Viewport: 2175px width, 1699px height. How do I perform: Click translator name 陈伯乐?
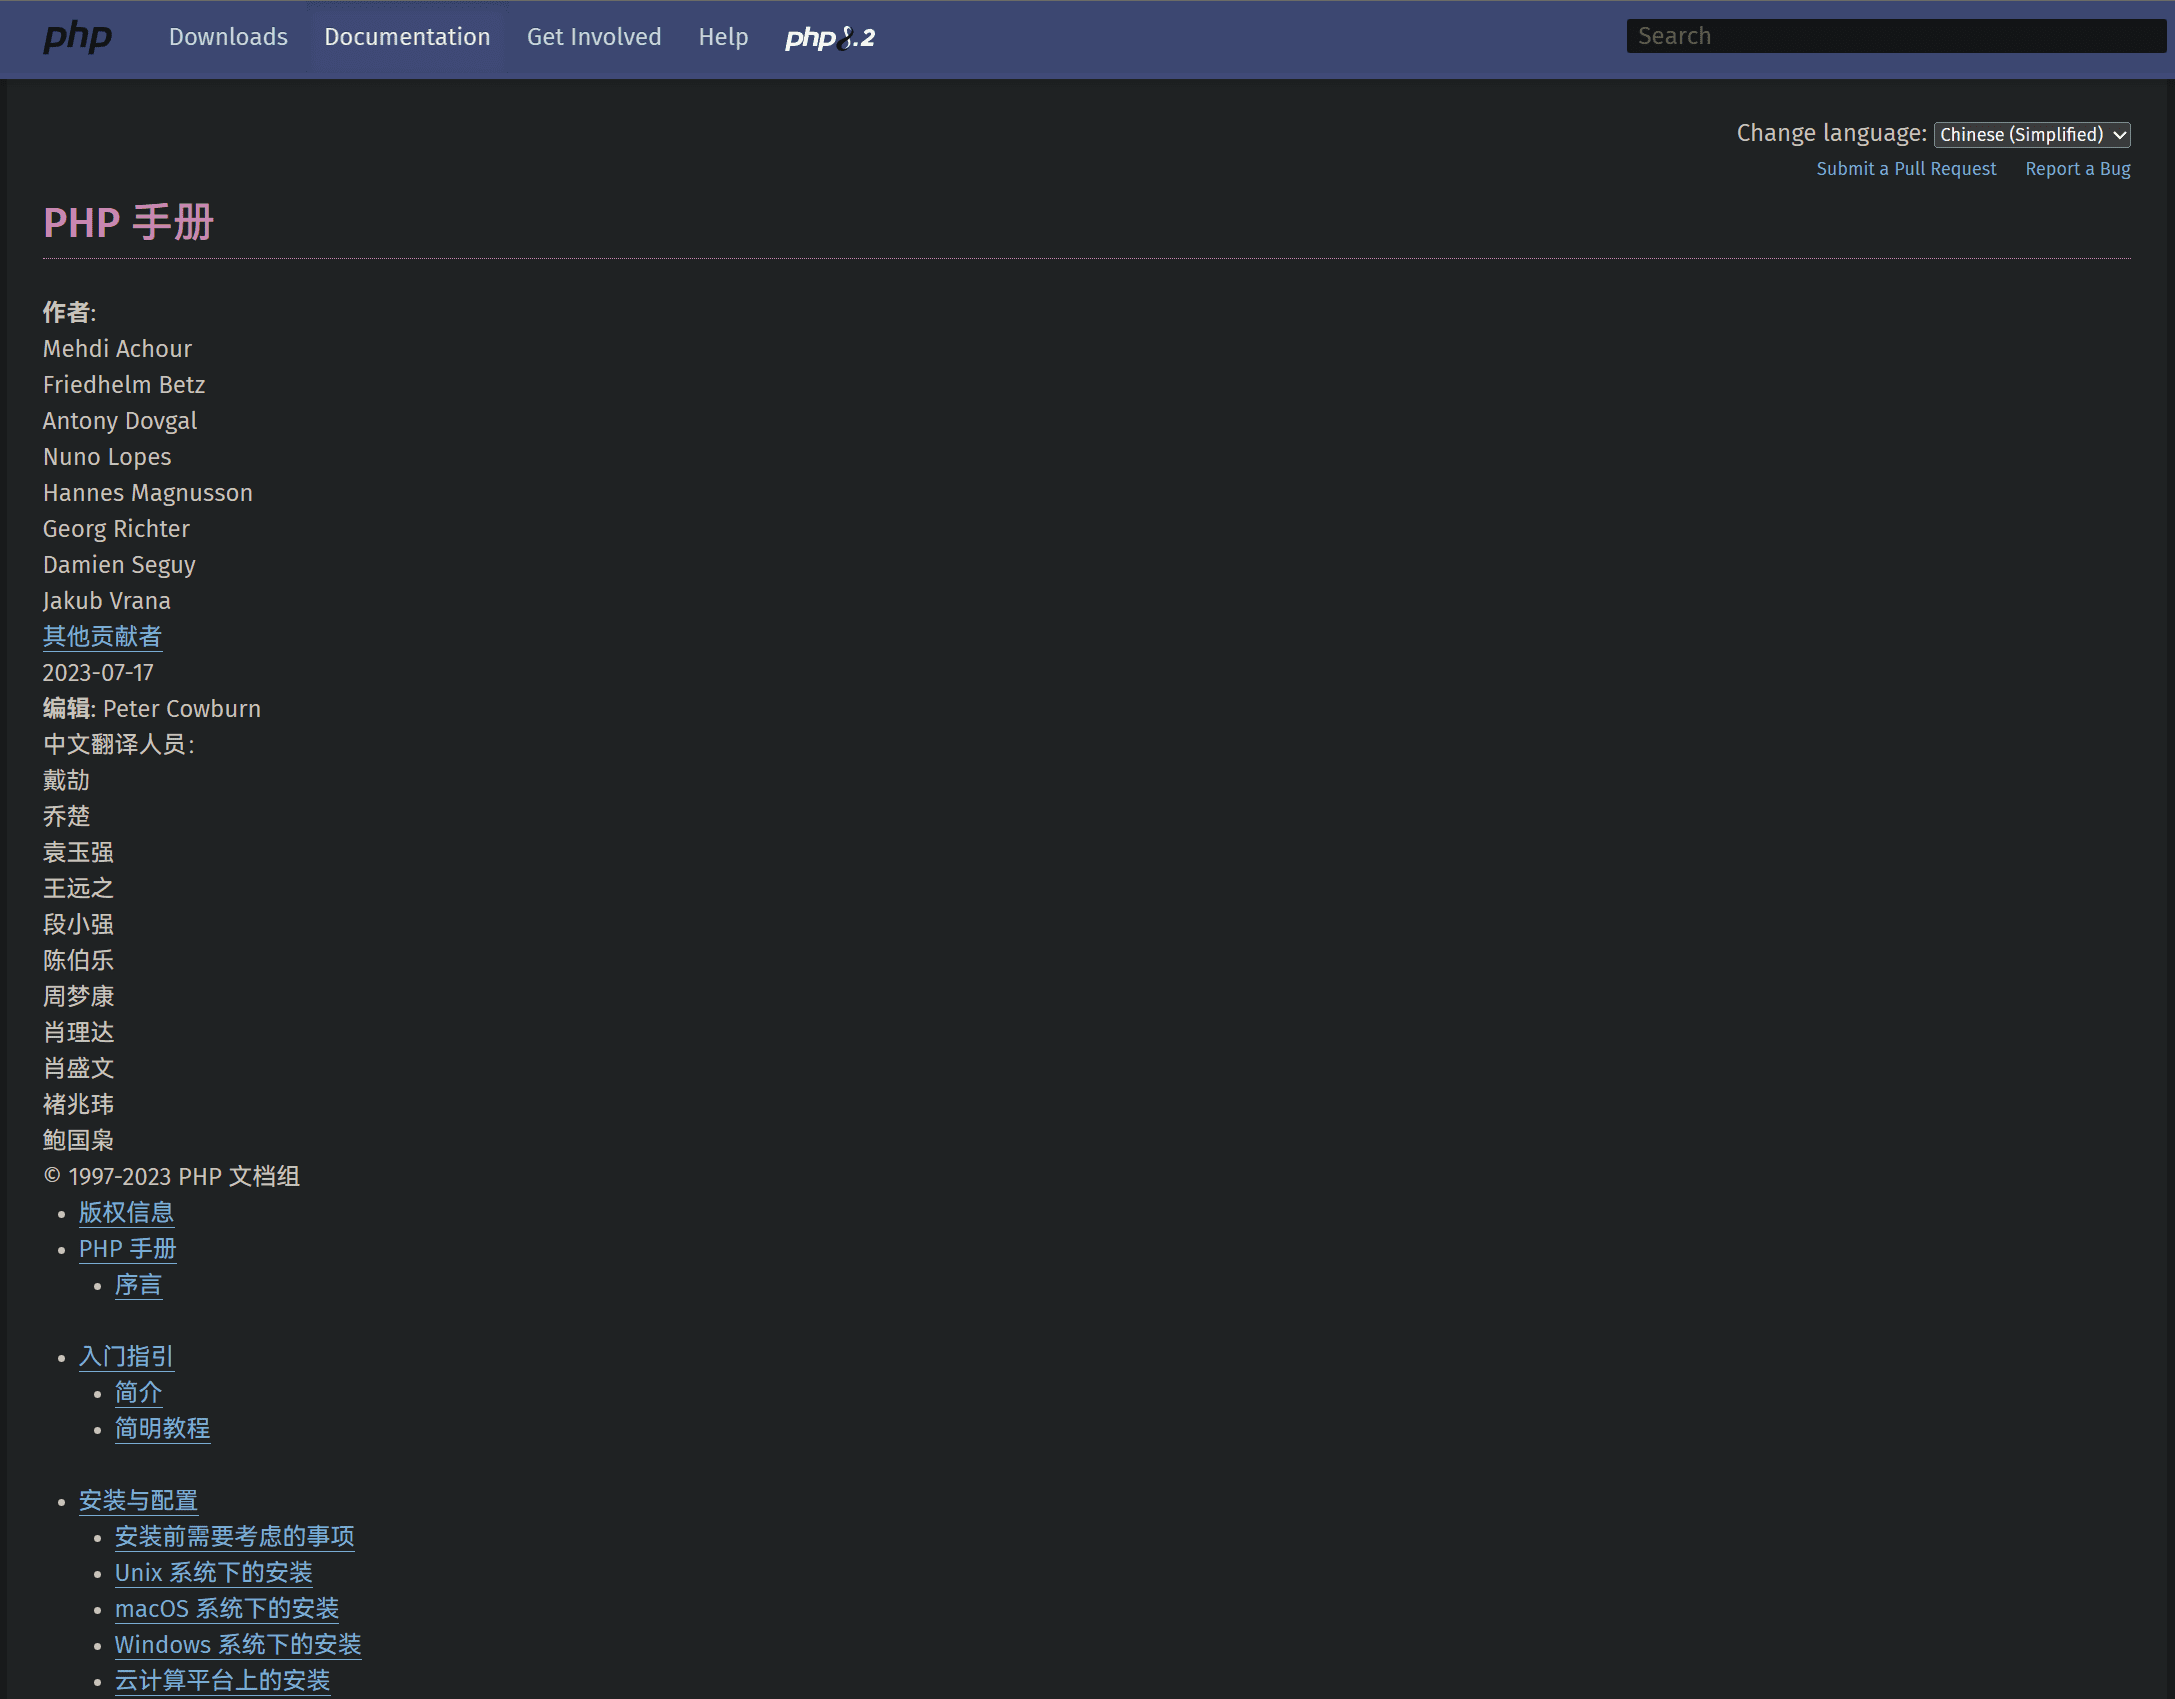click(x=78, y=961)
